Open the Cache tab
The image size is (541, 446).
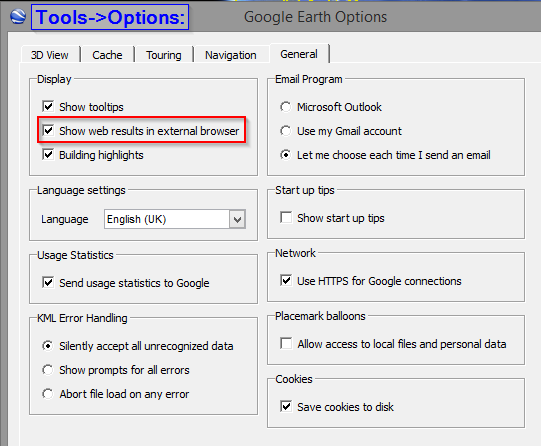point(107,55)
